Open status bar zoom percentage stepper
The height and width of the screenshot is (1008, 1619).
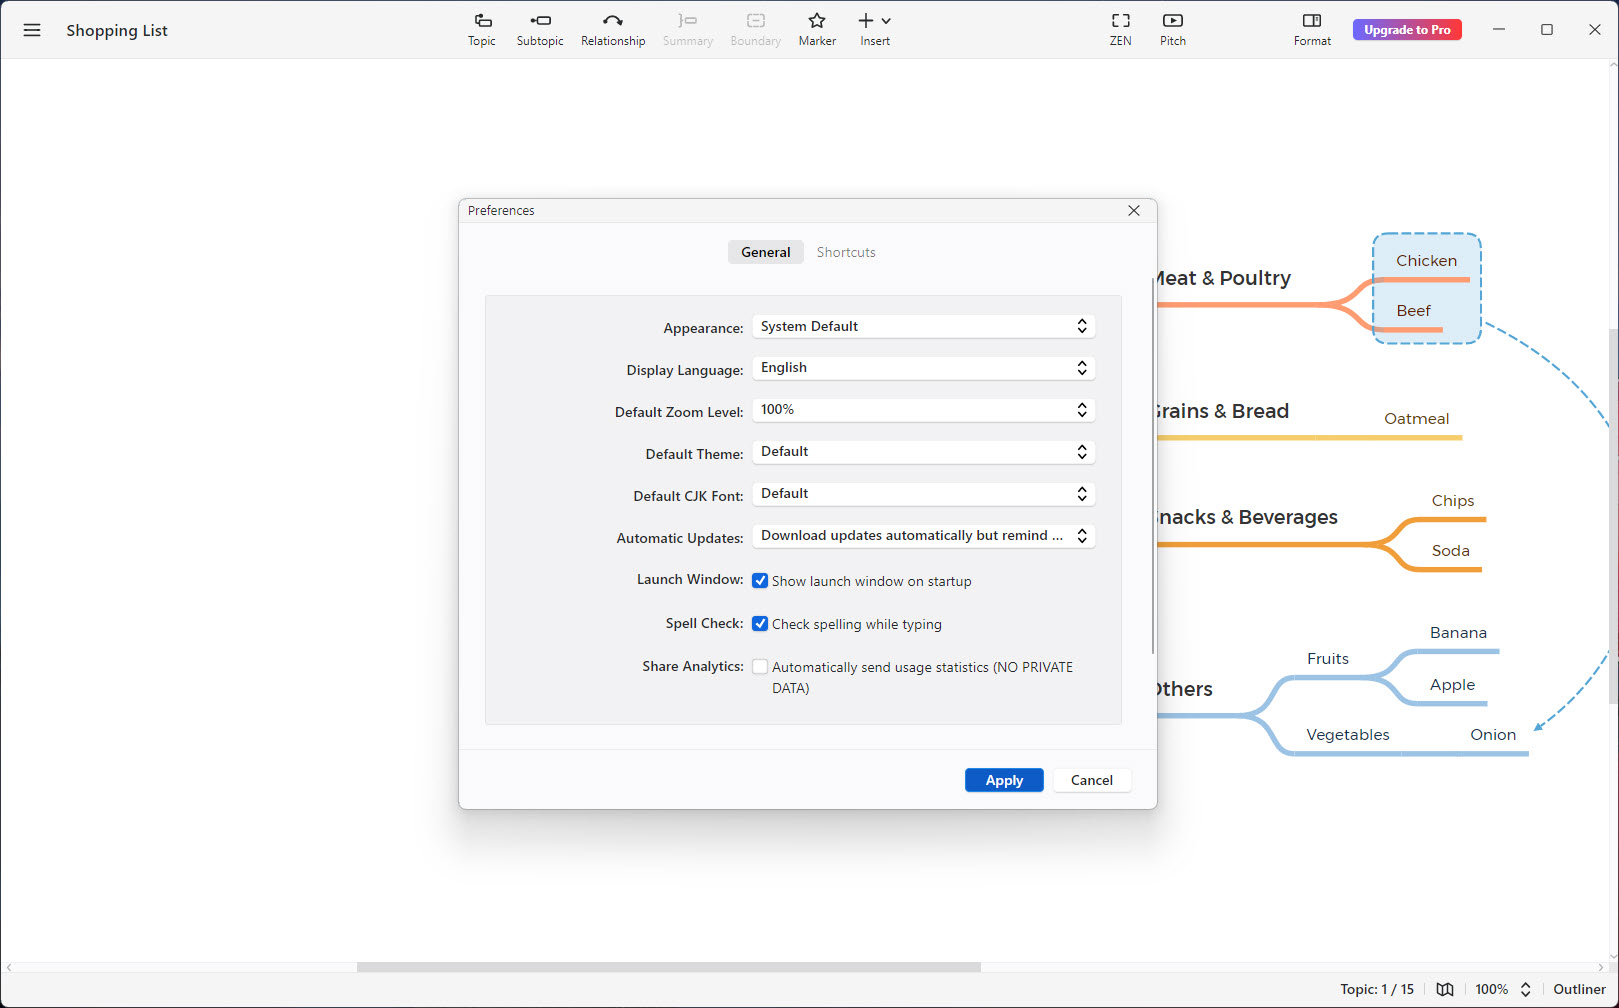tap(1525, 989)
